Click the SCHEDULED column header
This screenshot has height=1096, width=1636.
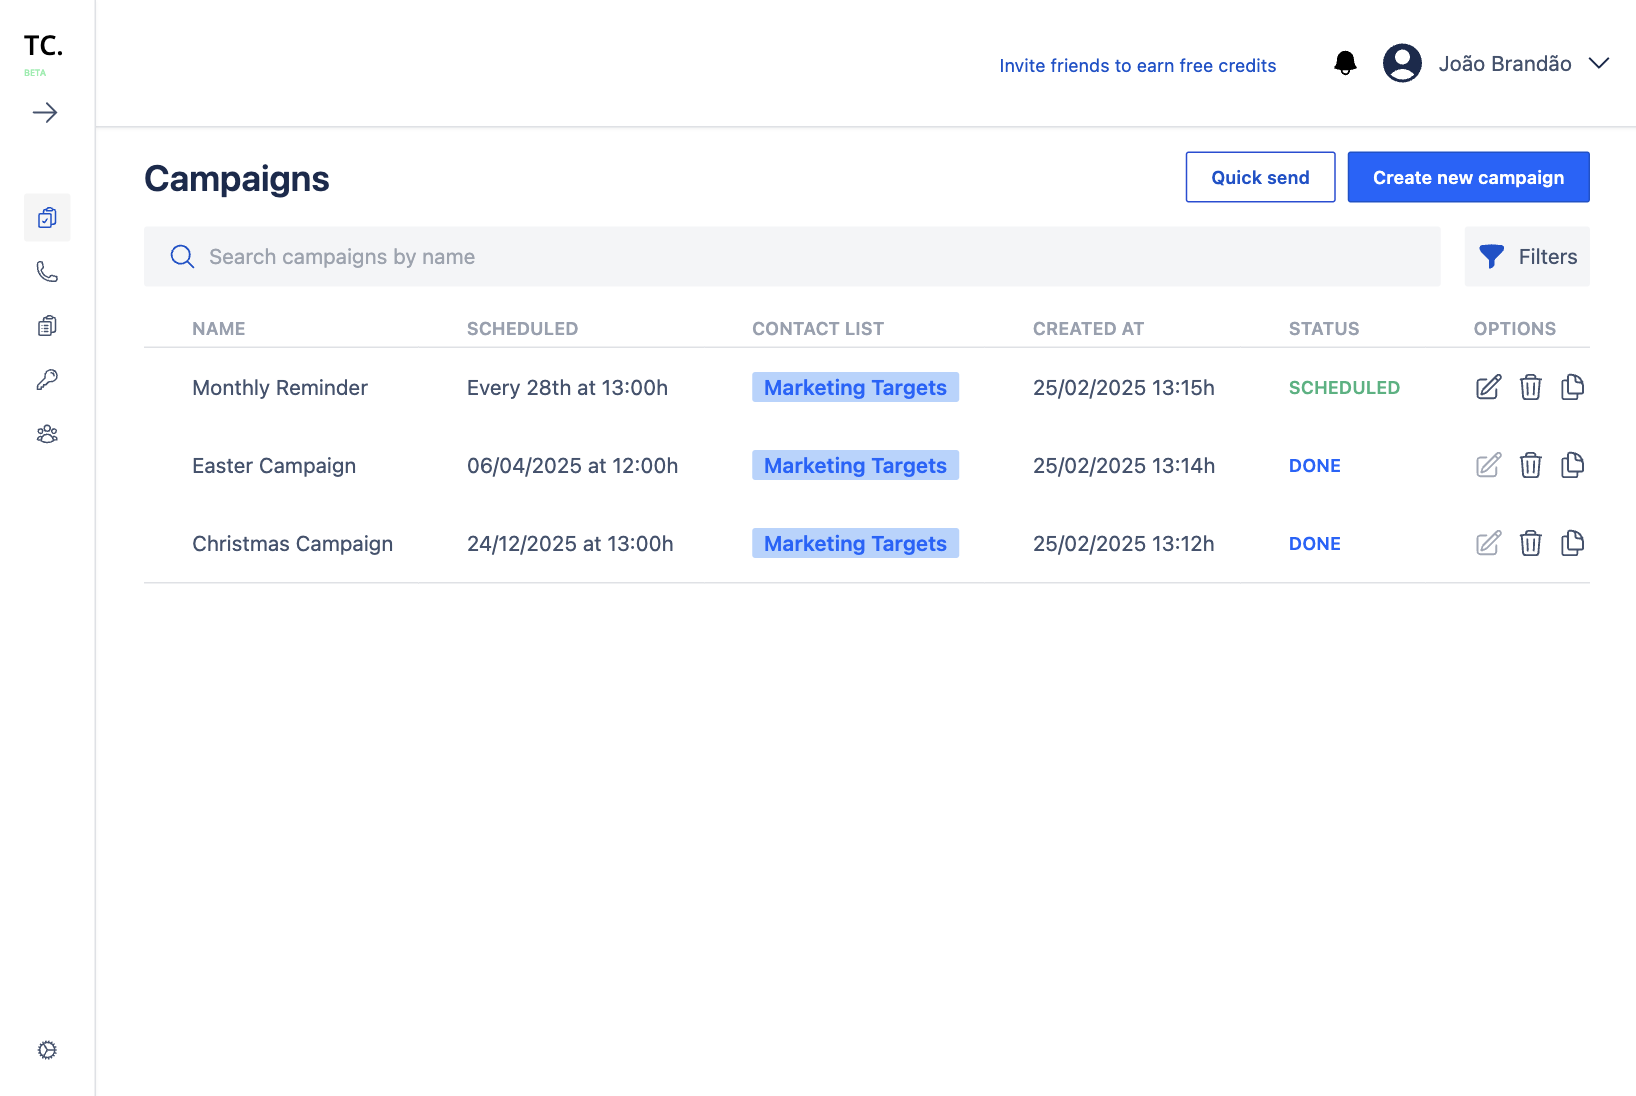[522, 329]
